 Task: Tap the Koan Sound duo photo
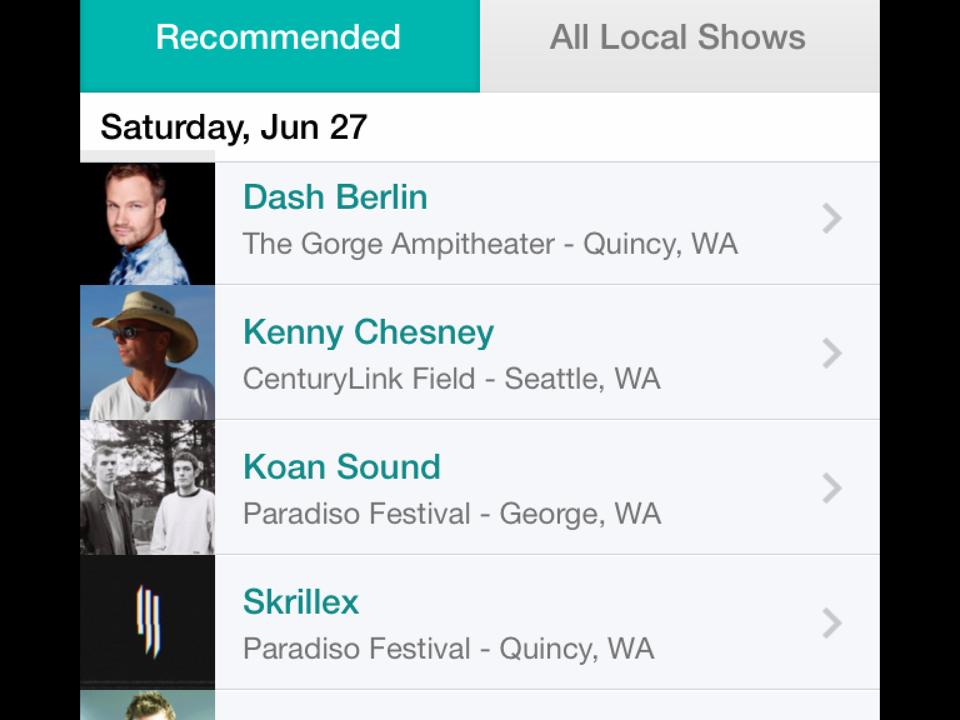pyautogui.click(x=147, y=488)
